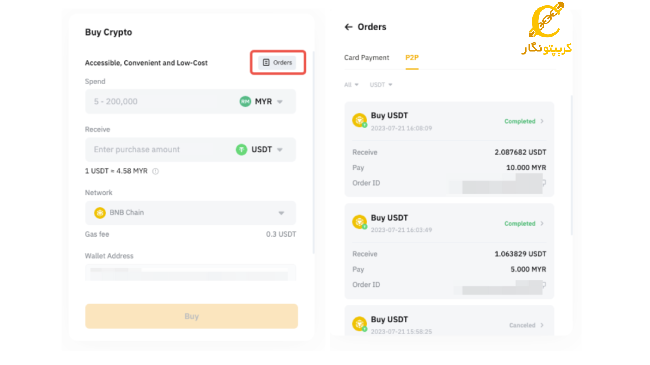Click the back arrow beside Orders
Screen dimensions: 650x365
pos(348,27)
